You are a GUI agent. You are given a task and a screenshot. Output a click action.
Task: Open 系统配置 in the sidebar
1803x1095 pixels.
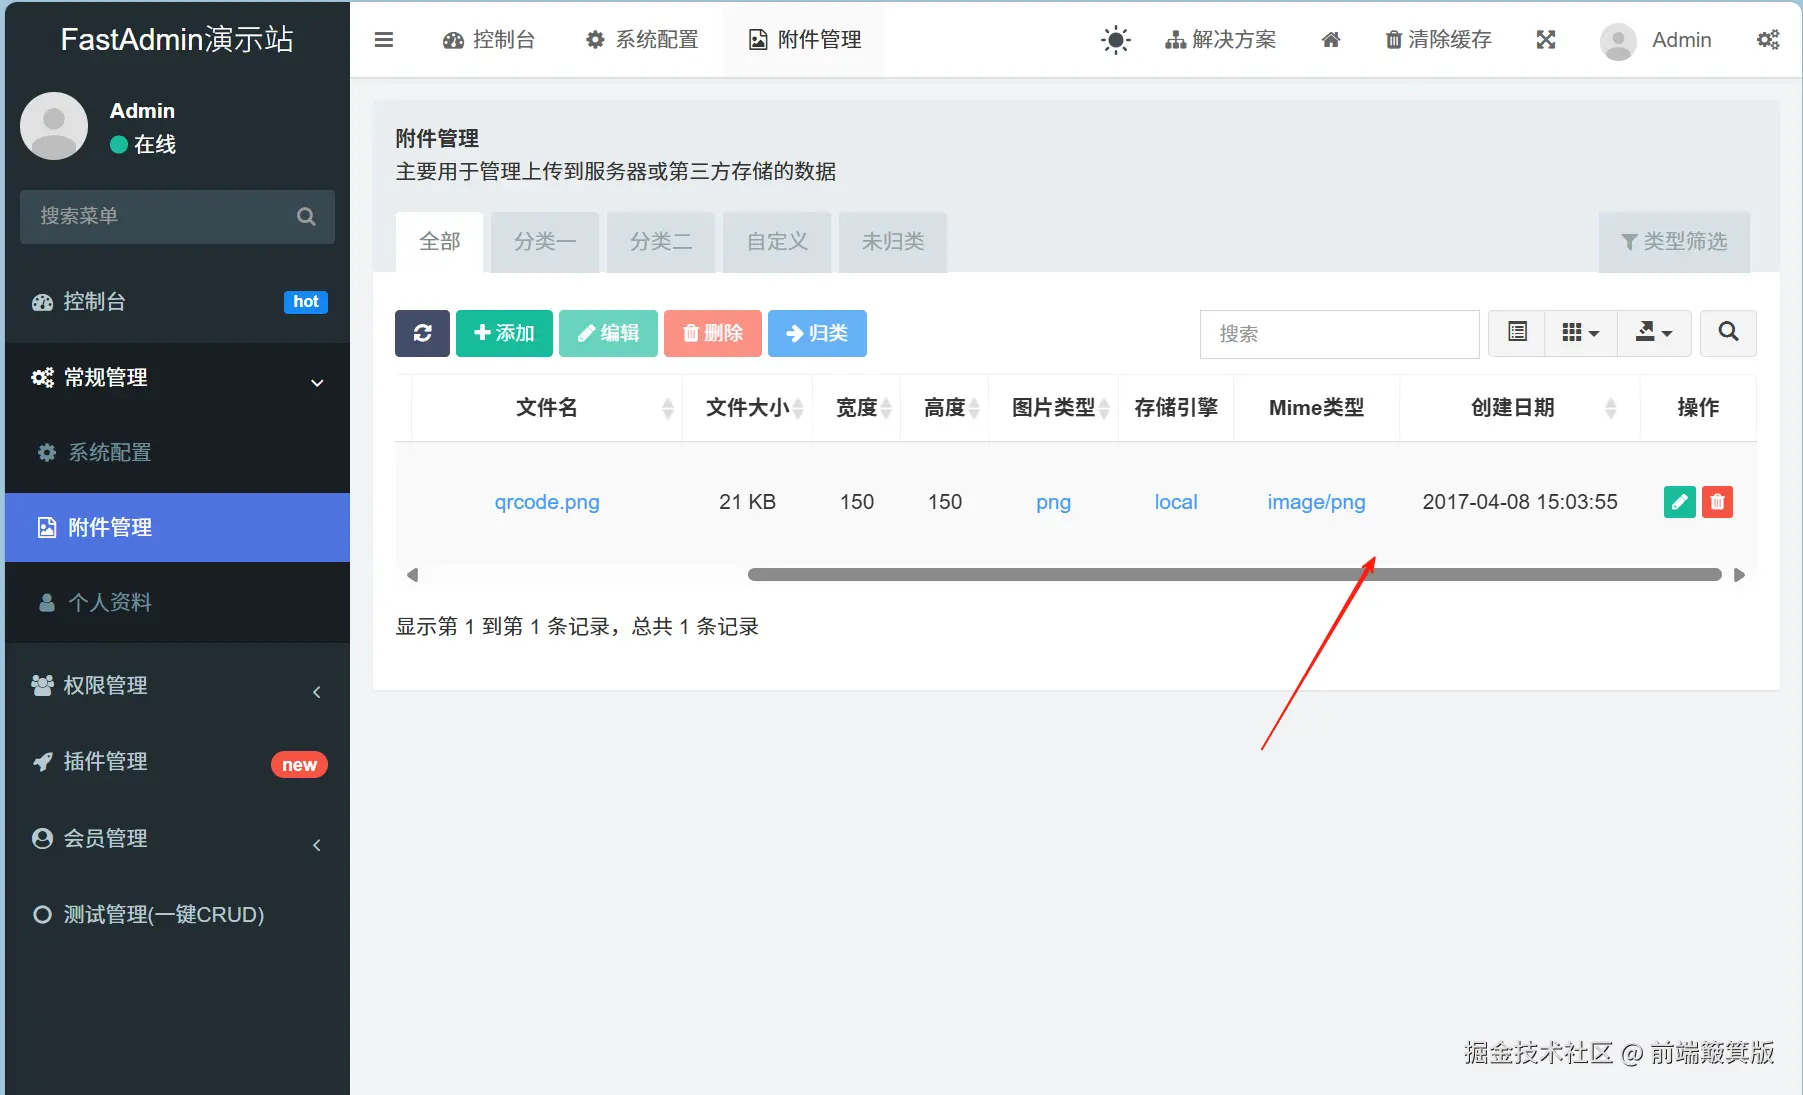point(177,453)
